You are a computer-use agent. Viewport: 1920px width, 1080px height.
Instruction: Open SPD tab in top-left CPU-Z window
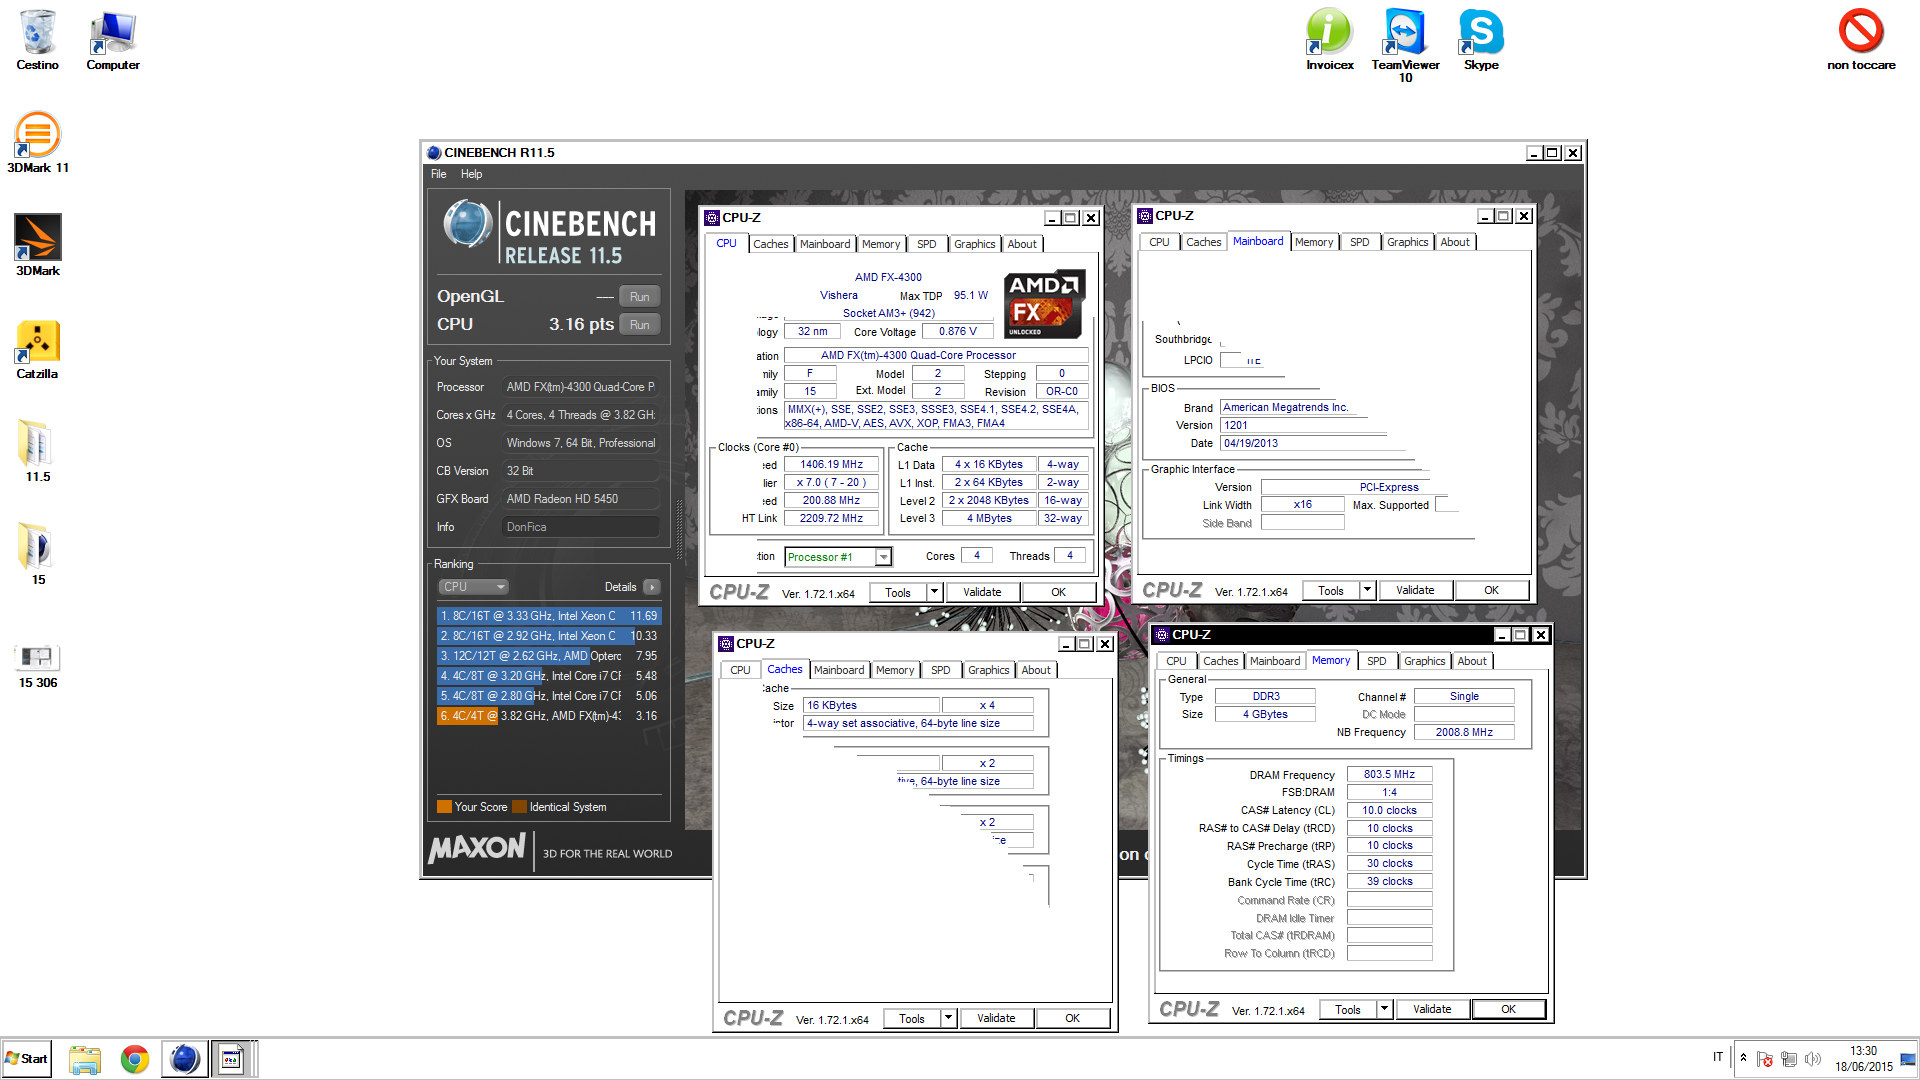click(927, 244)
